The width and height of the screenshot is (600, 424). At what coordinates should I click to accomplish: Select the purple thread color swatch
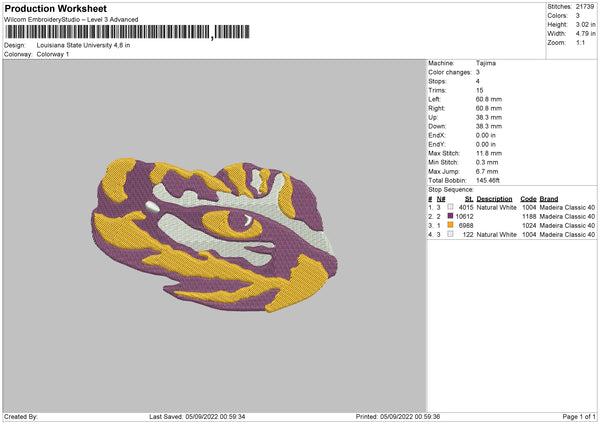click(450, 216)
